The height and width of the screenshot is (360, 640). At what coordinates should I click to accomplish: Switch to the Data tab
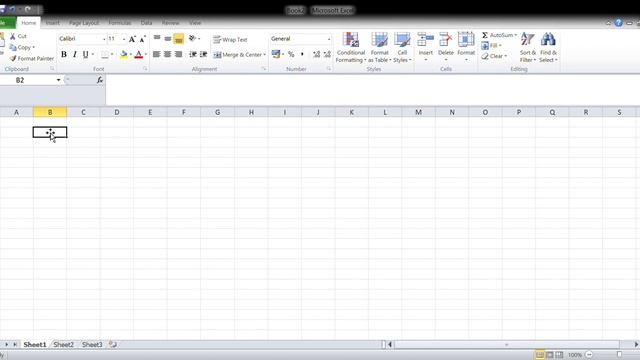[x=146, y=23]
